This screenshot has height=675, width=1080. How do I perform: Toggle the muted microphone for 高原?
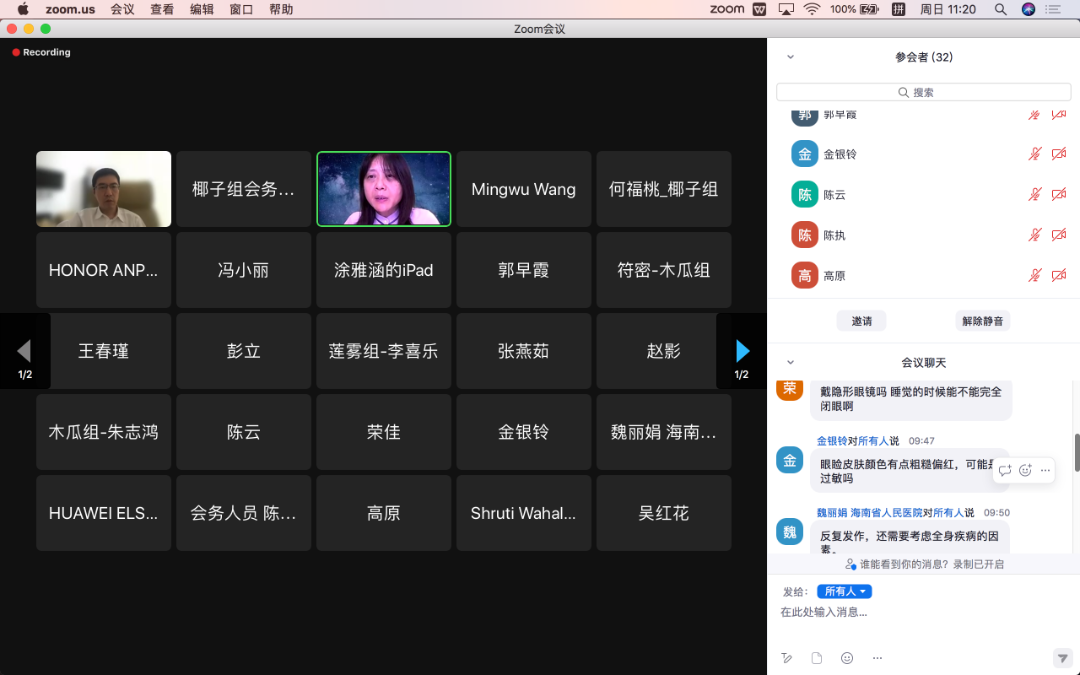(1035, 276)
